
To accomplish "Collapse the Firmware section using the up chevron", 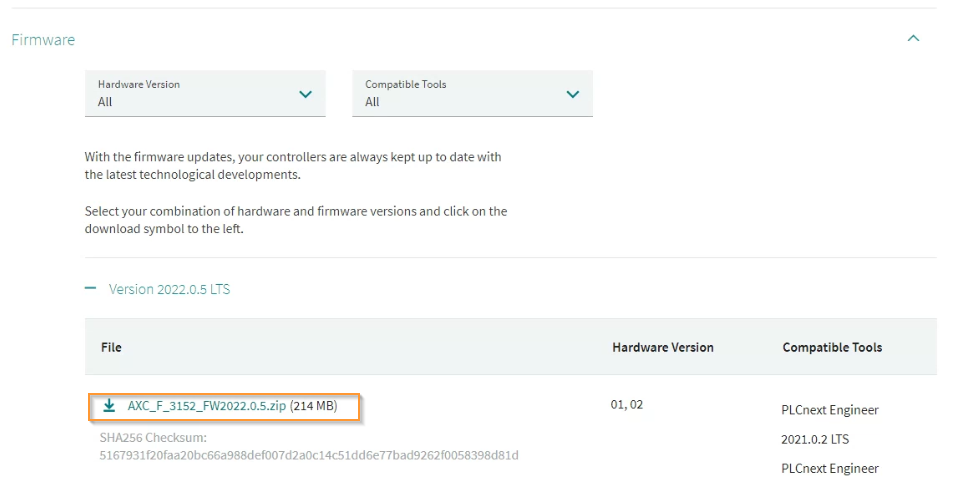I will [x=913, y=39].
